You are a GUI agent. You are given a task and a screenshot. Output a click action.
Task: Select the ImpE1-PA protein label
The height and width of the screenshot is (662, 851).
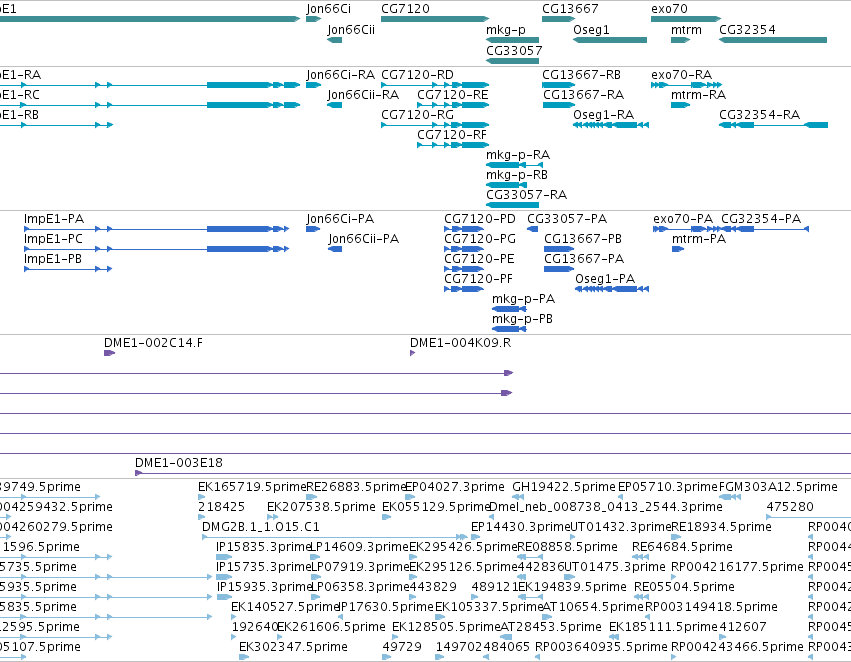pyautogui.click(x=54, y=219)
